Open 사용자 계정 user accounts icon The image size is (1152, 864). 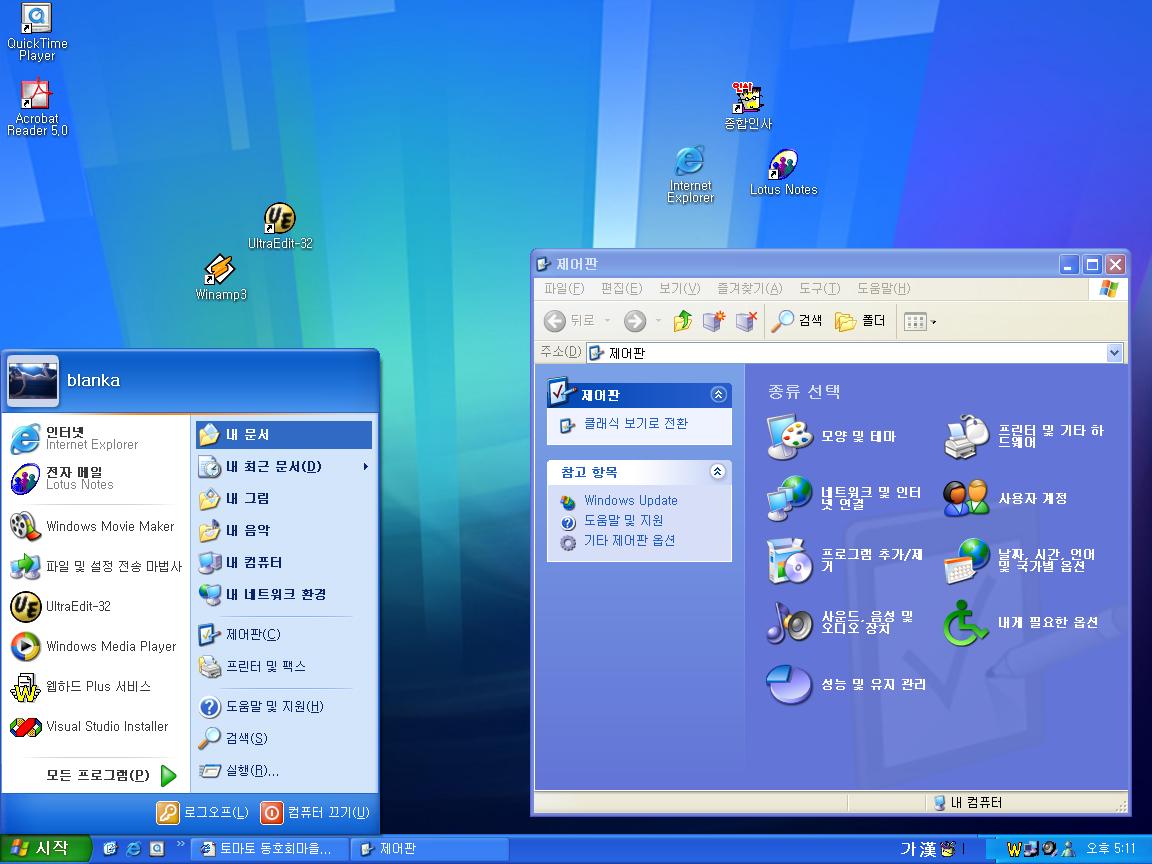966,498
